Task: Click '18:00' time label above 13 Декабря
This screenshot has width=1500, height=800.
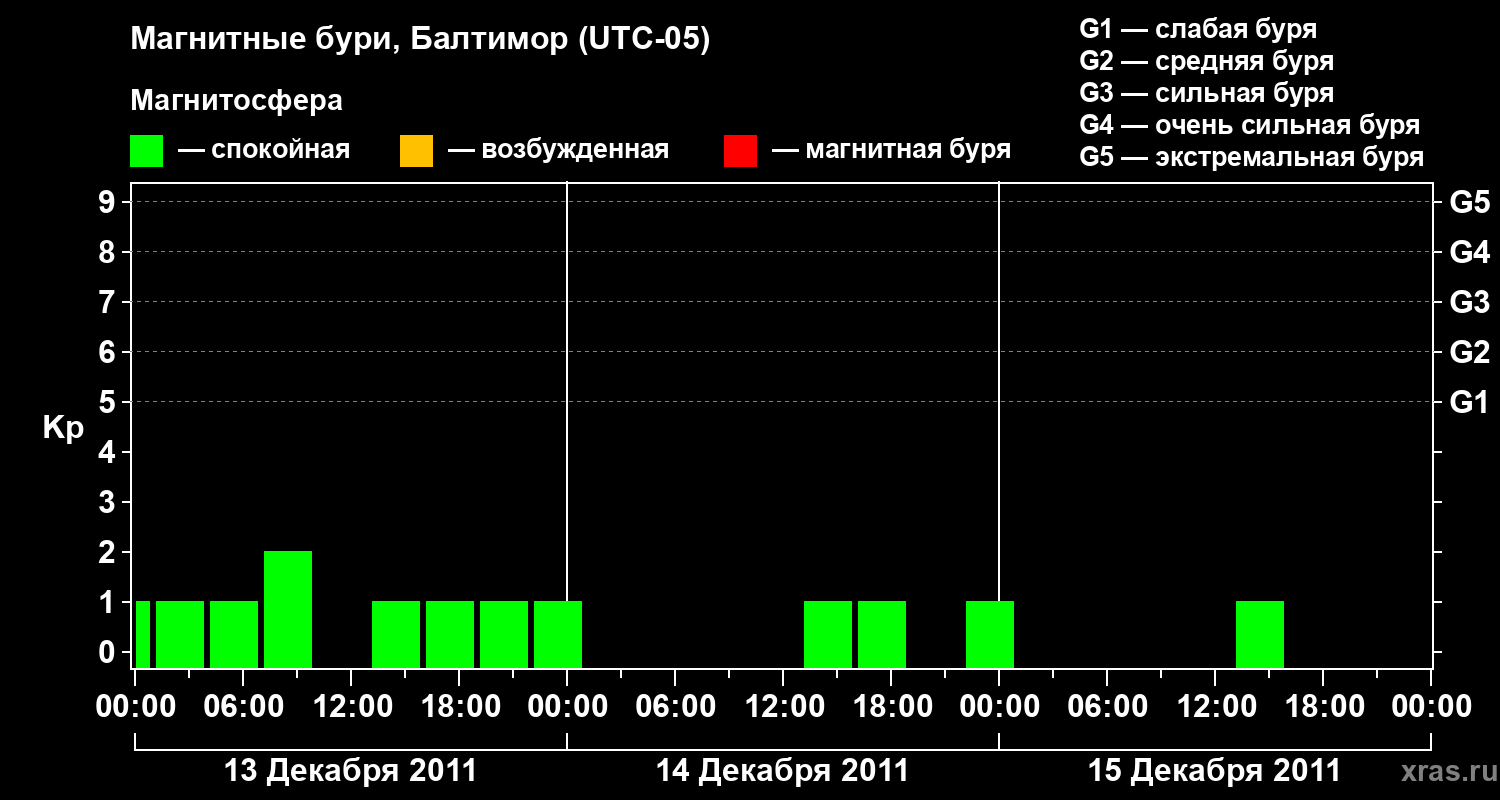Action: point(459,707)
